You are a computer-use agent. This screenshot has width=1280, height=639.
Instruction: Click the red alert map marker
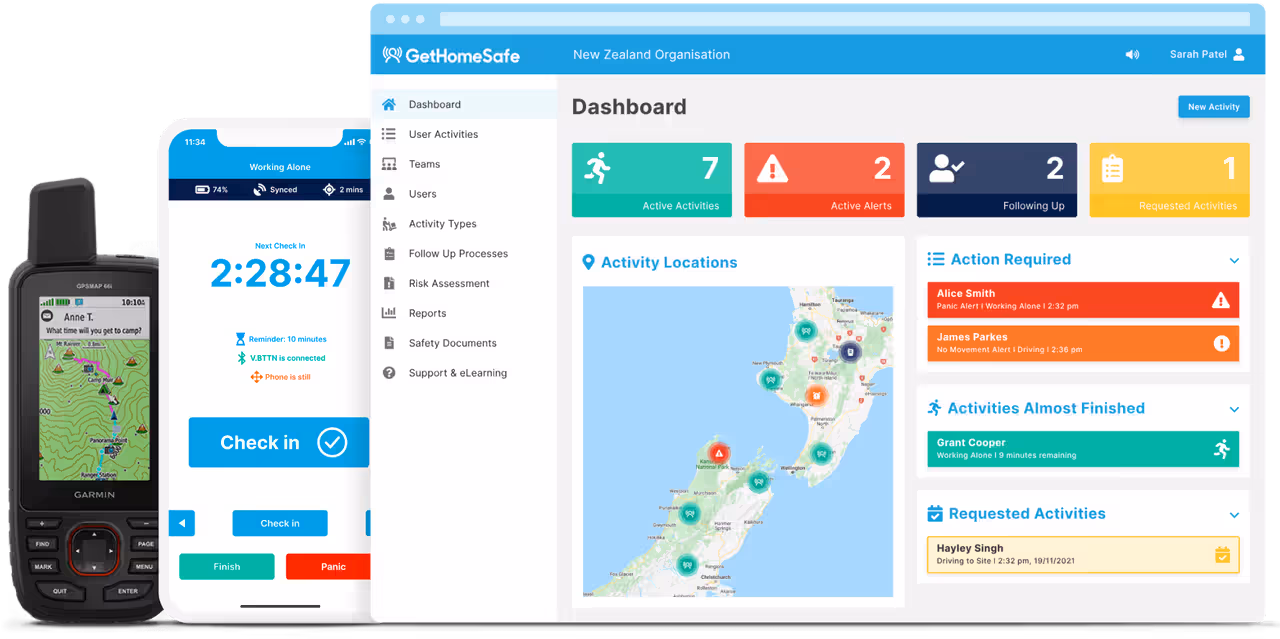718,453
